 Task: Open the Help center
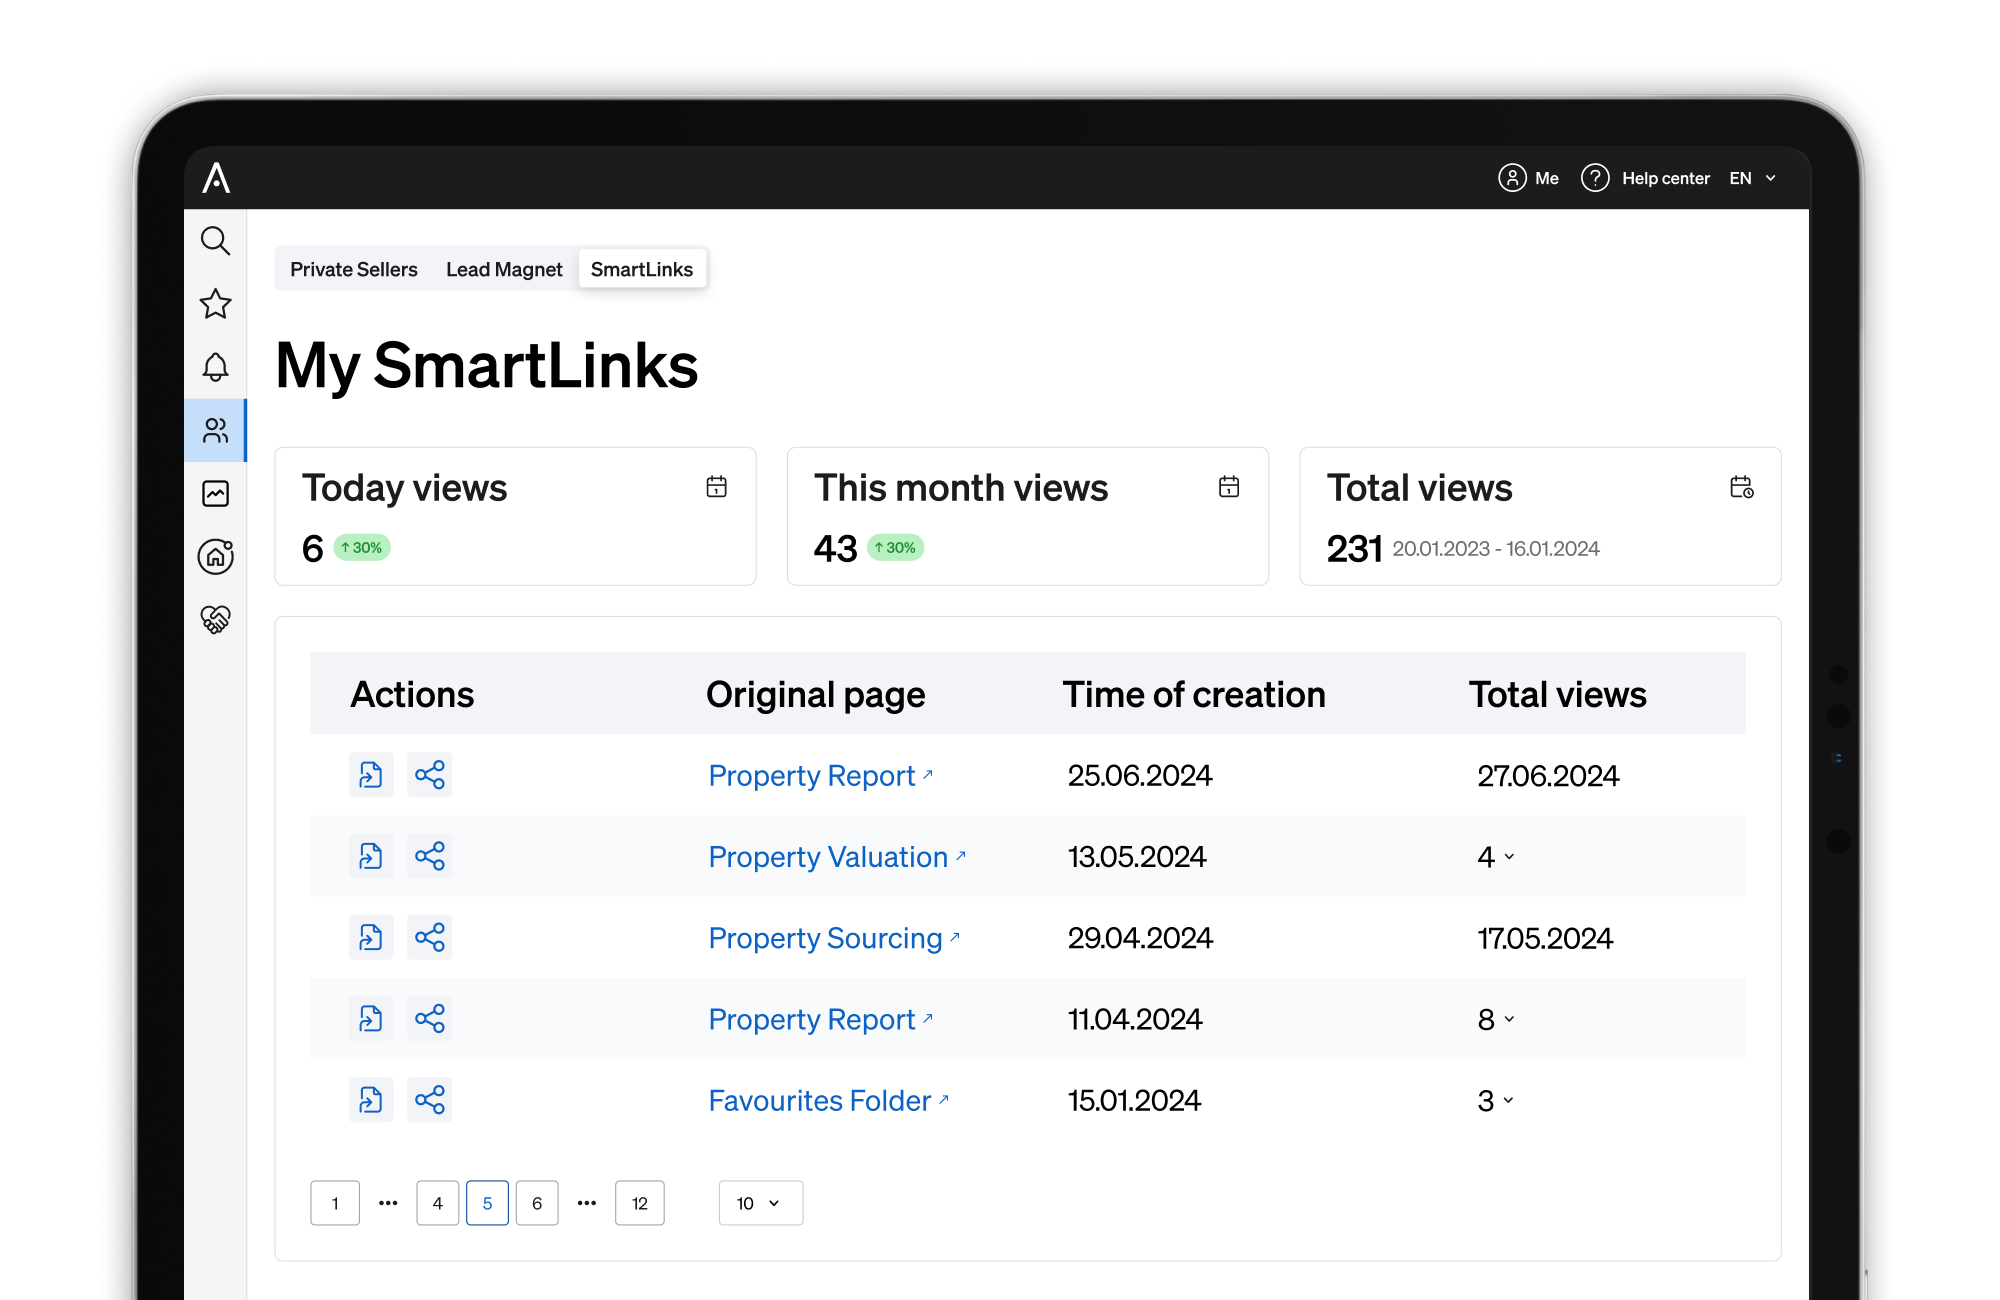coord(1665,178)
